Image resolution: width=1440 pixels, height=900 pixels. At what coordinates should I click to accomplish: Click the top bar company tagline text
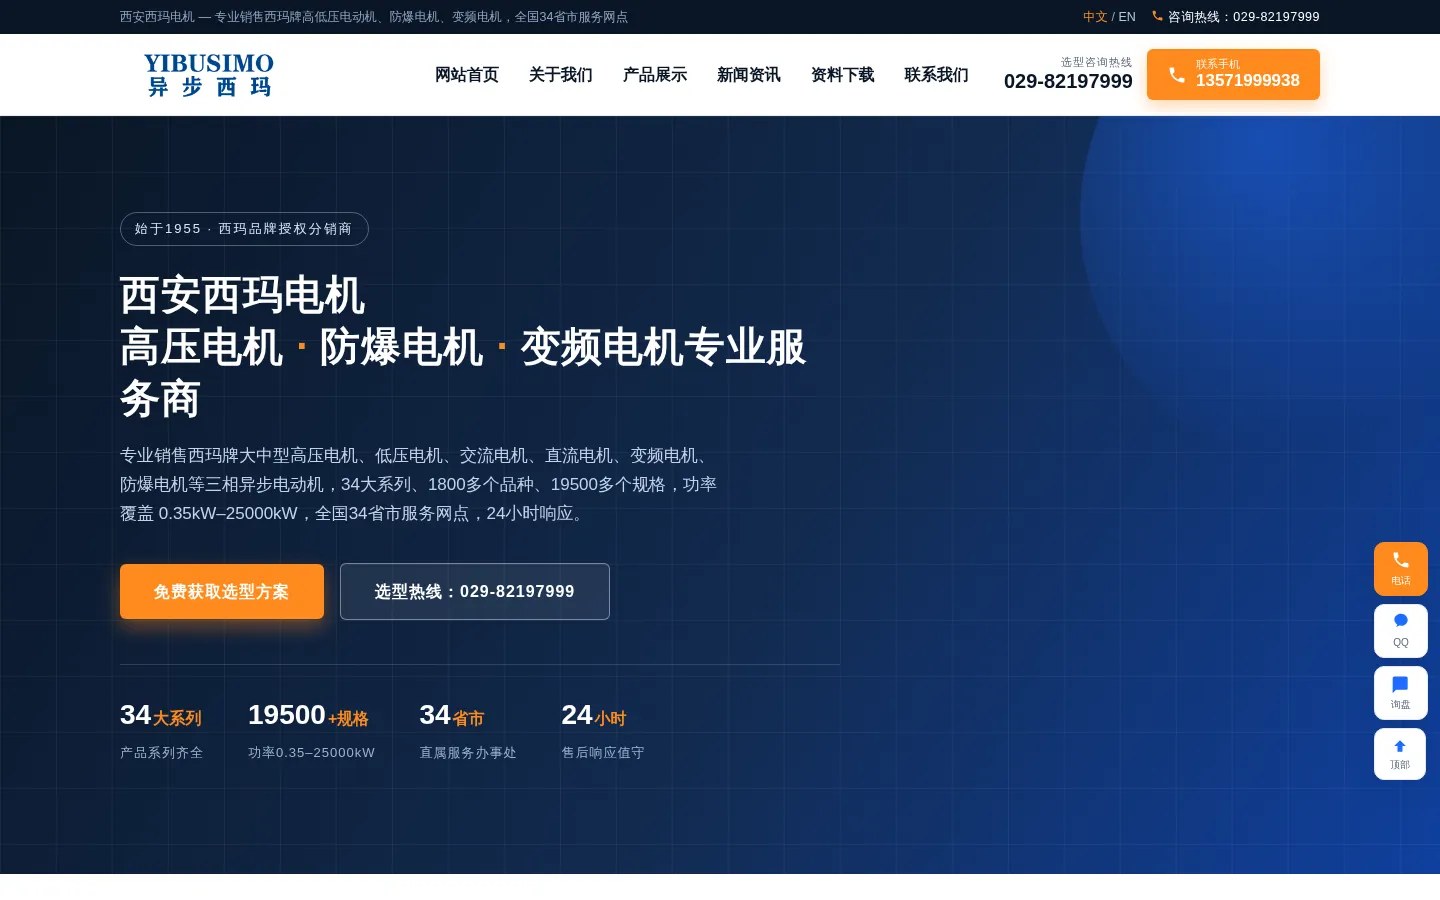click(x=374, y=17)
